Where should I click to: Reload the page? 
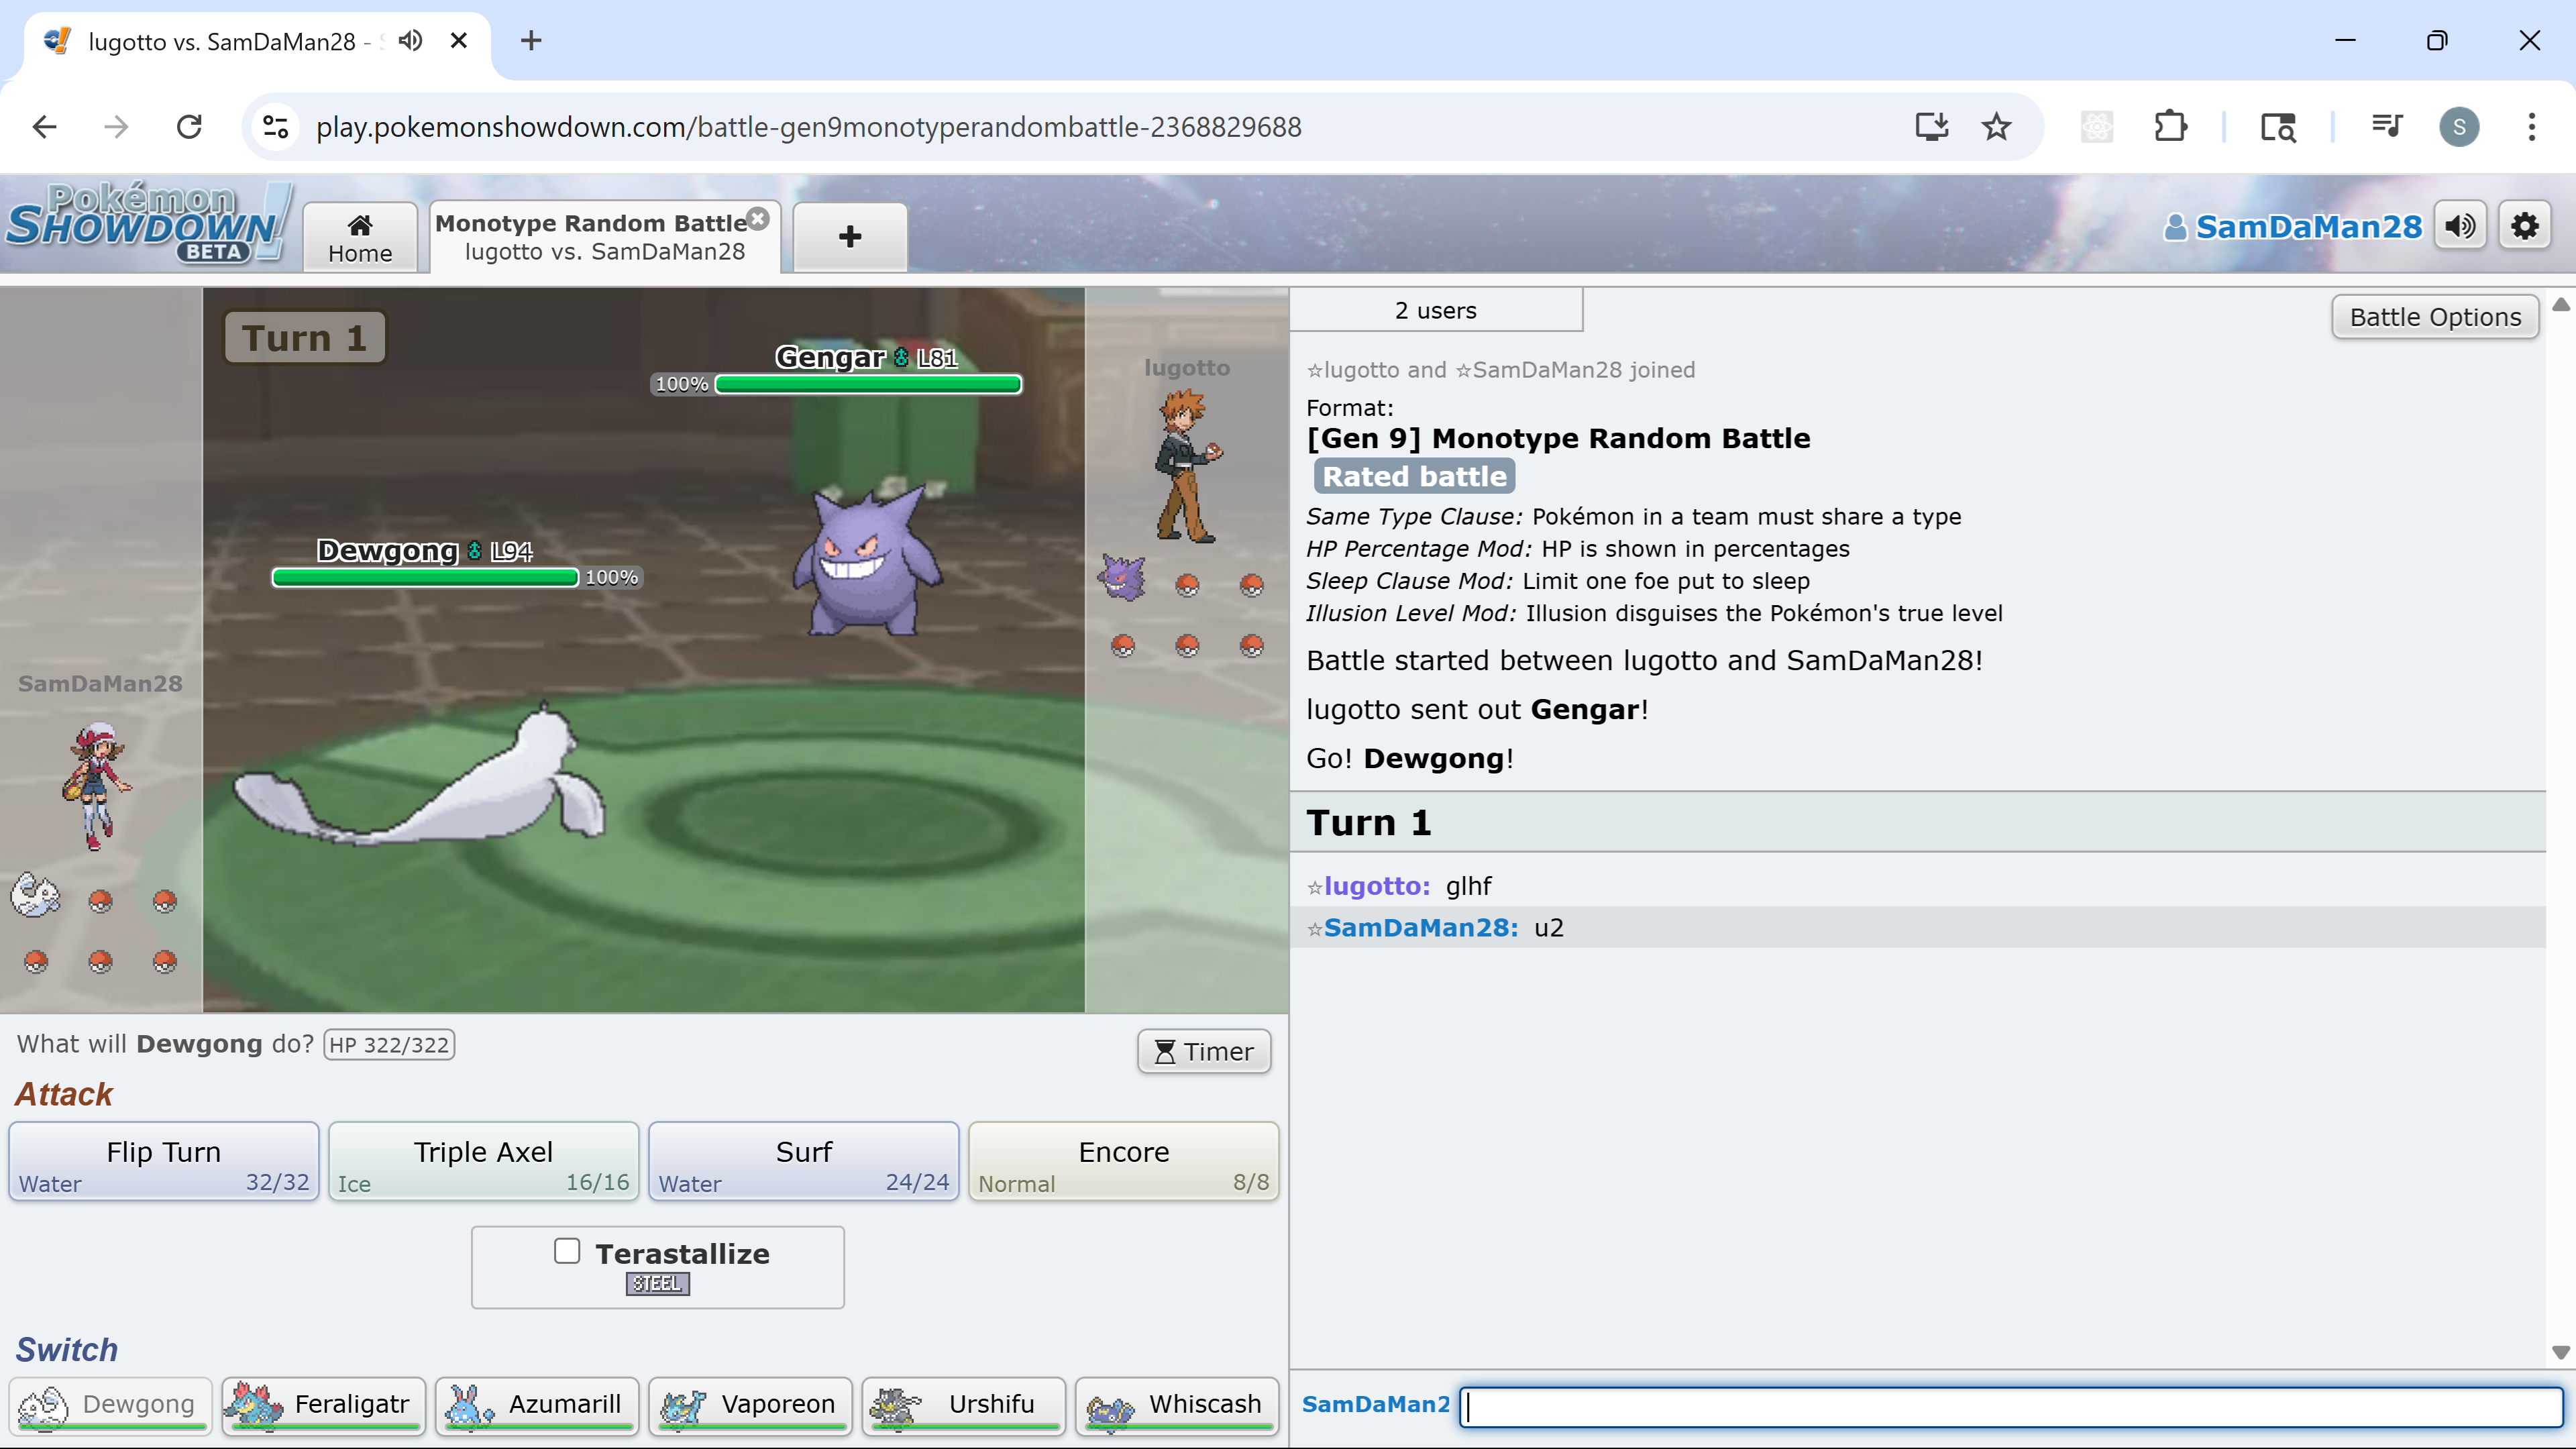(189, 127)
